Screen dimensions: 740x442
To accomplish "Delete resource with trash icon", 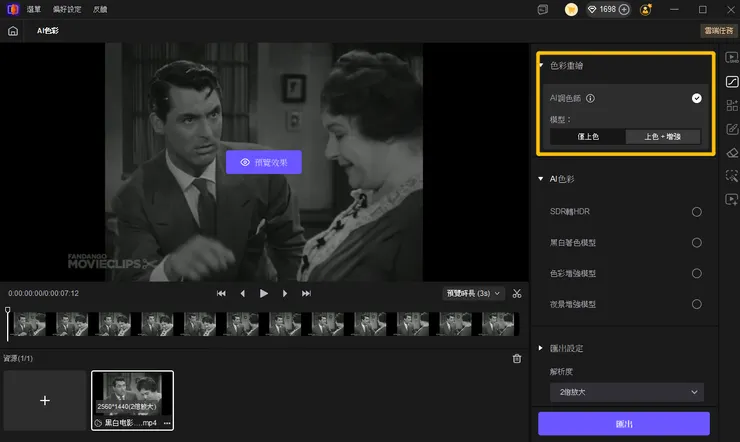I will pos(517,359).
